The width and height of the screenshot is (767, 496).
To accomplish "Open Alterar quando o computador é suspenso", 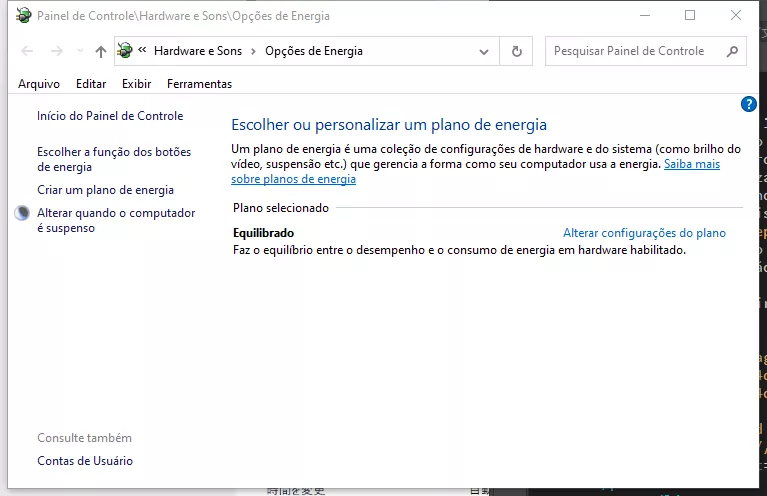I will [116, 221].
